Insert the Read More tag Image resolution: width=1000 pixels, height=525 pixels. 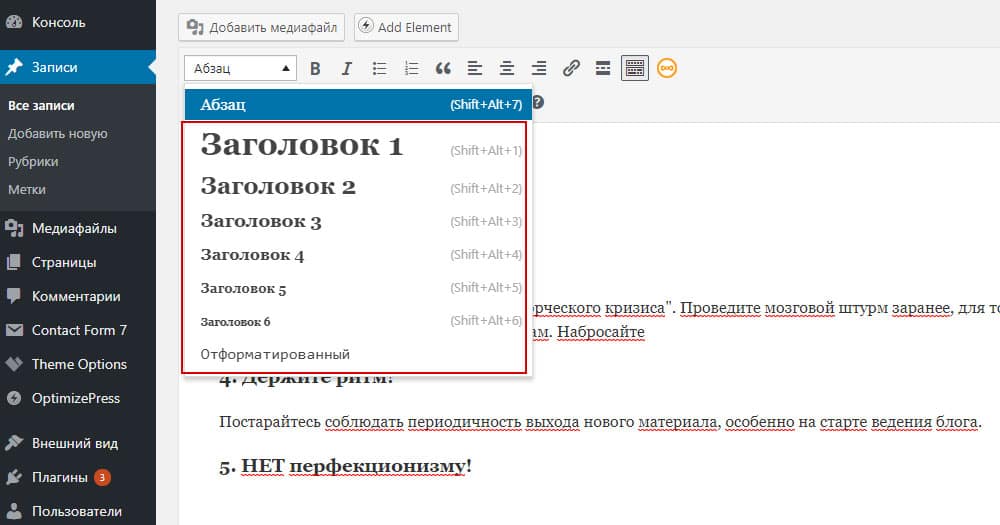click(603, 69)
